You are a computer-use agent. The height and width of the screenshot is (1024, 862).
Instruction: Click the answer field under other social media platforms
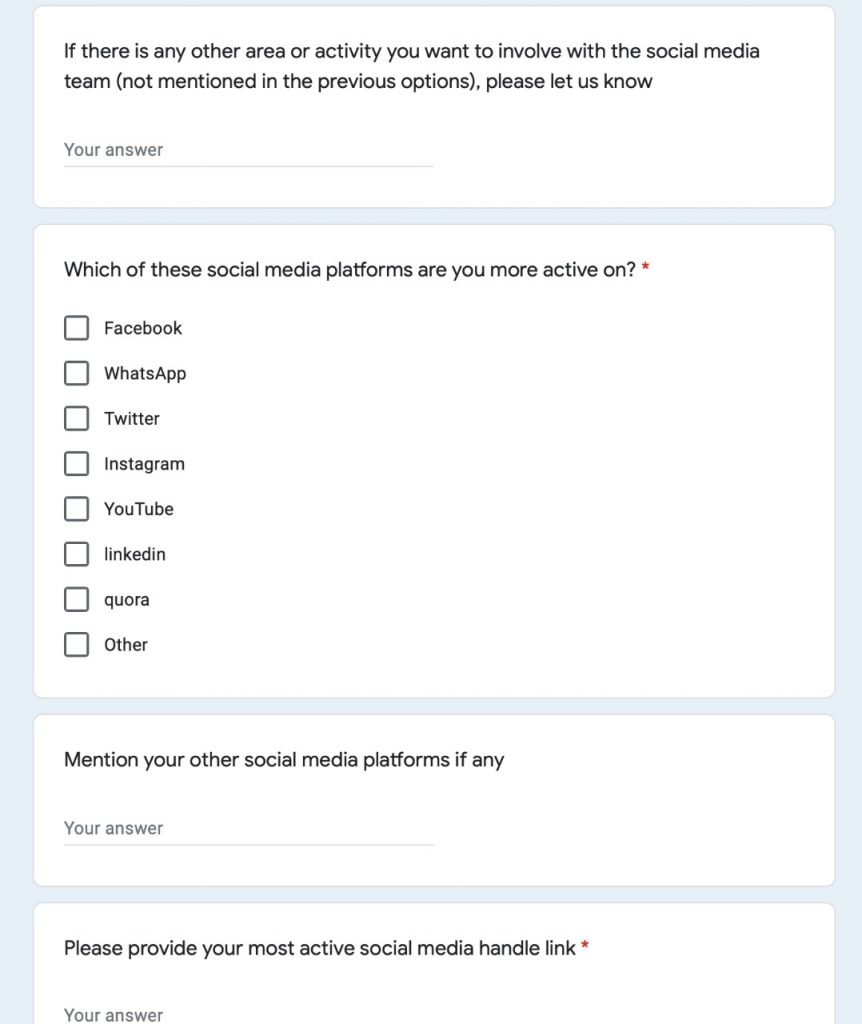point(248,828)
